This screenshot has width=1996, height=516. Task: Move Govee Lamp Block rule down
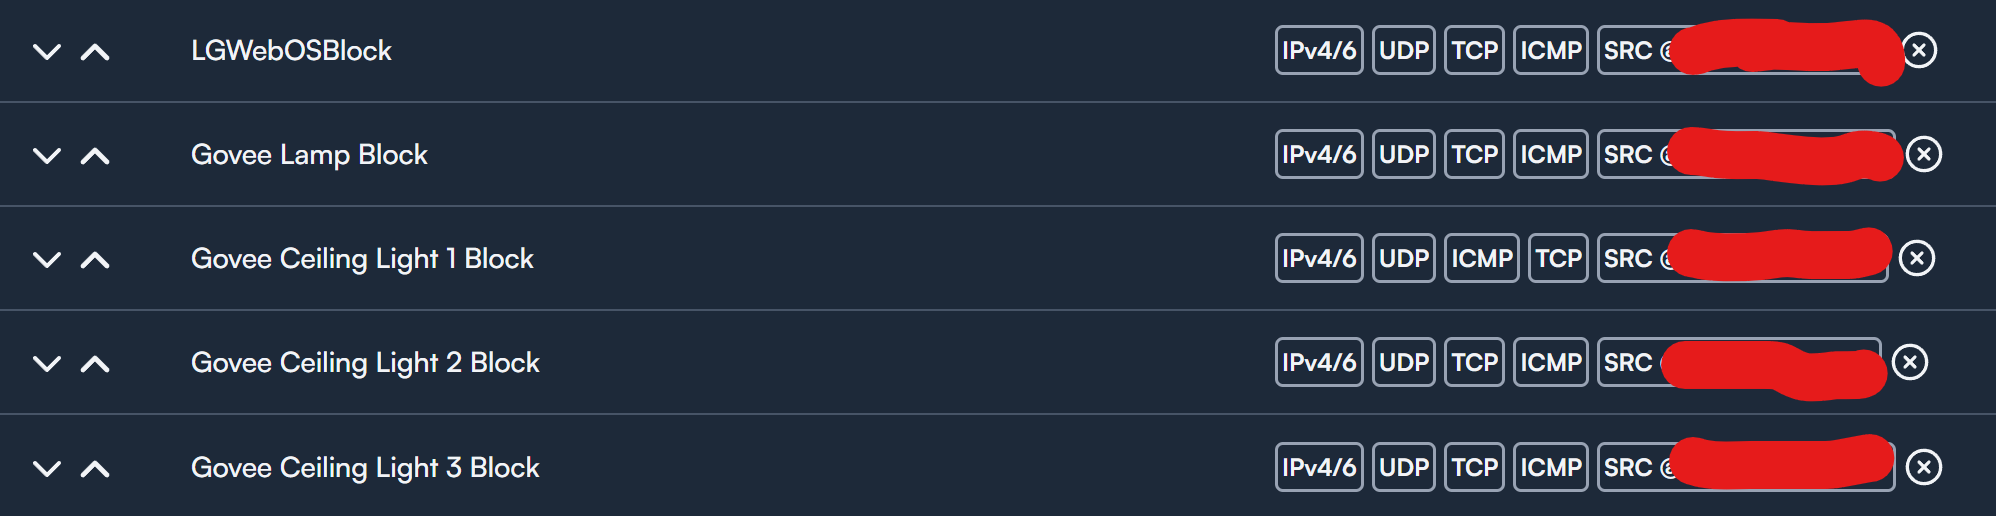(47, 156)
